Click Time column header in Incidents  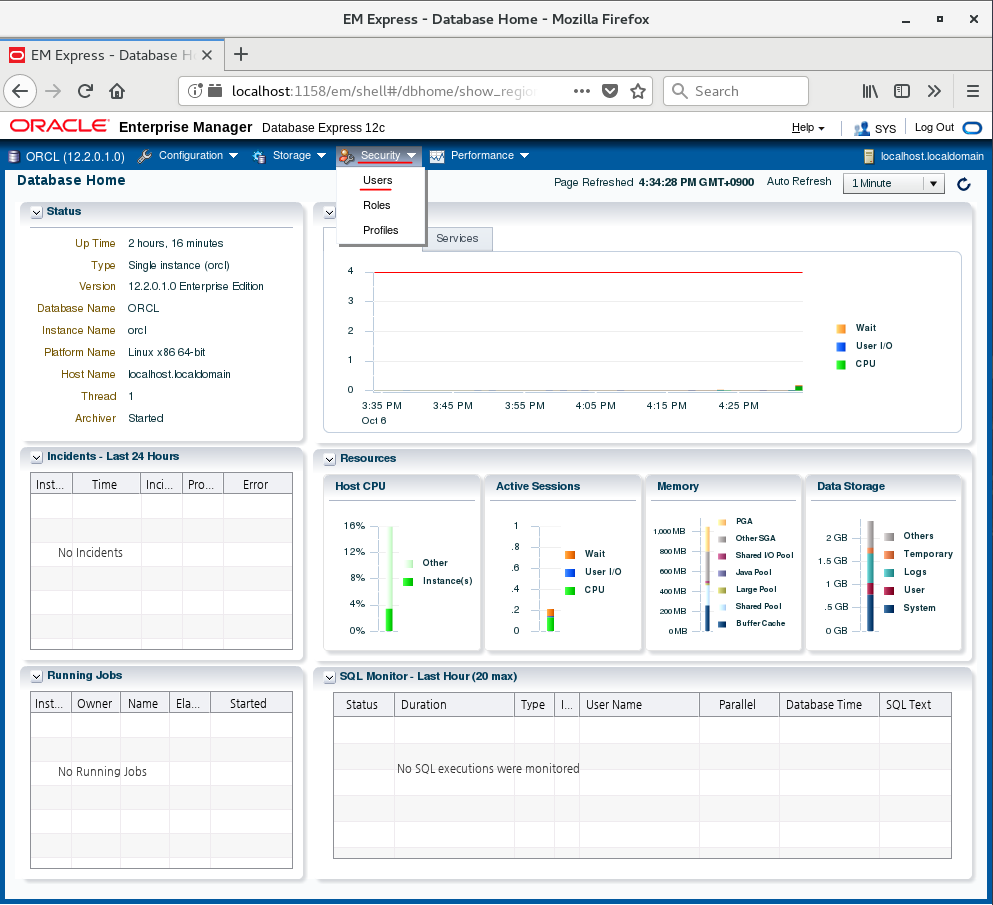(x=106, y=484)
